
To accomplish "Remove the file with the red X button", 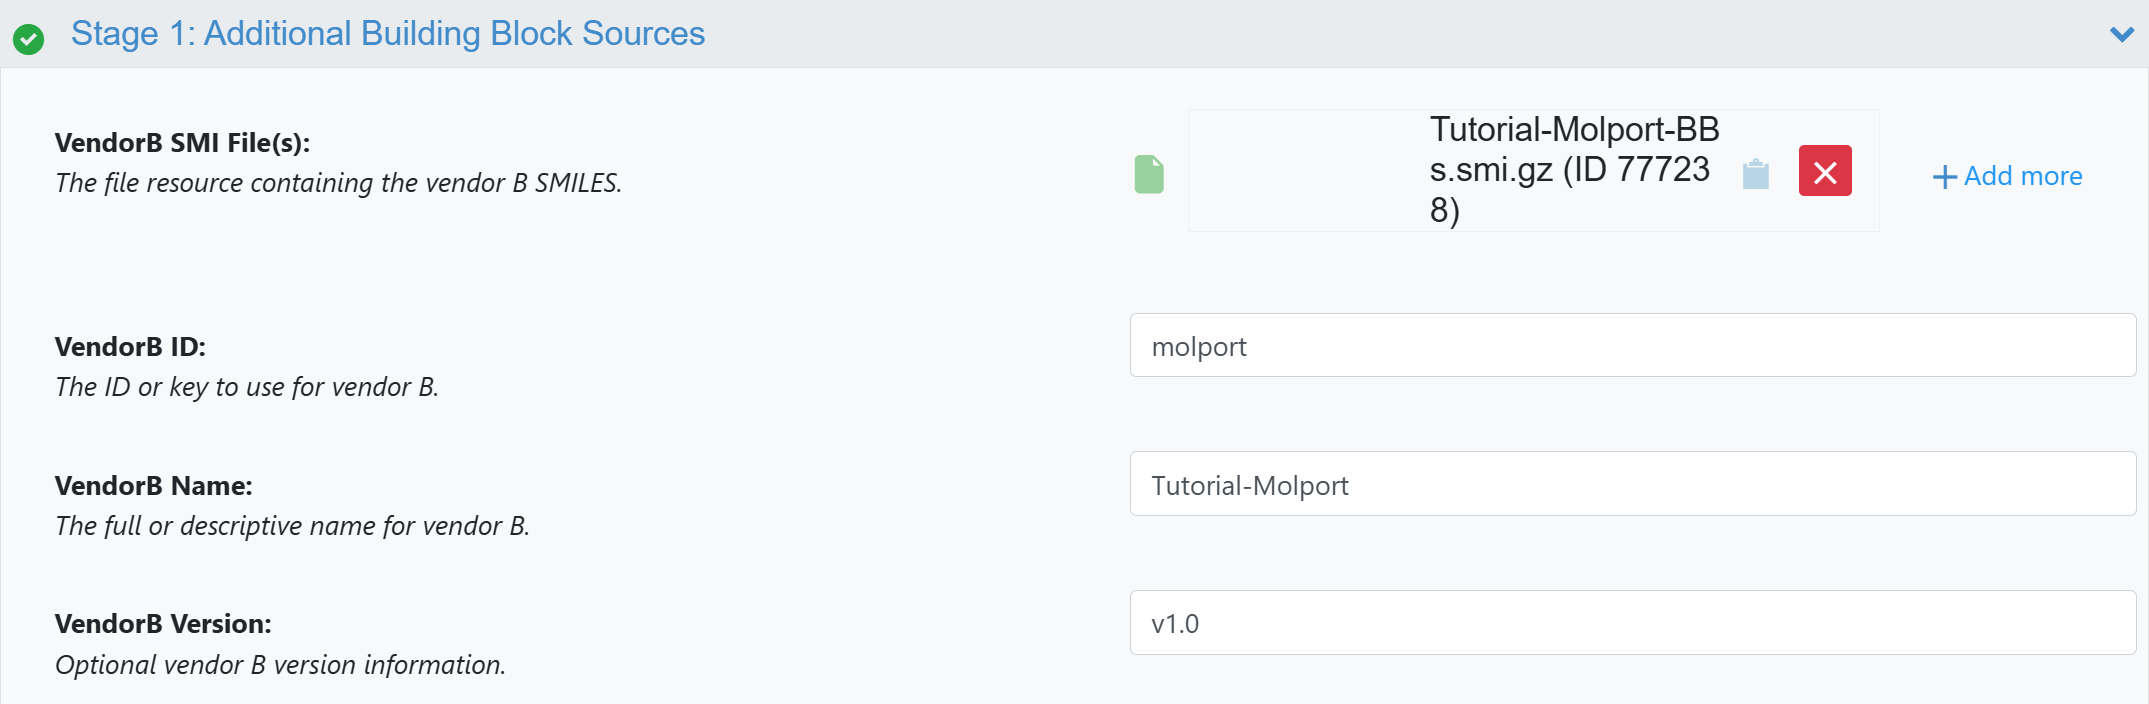I will (x=1824, y=171).
